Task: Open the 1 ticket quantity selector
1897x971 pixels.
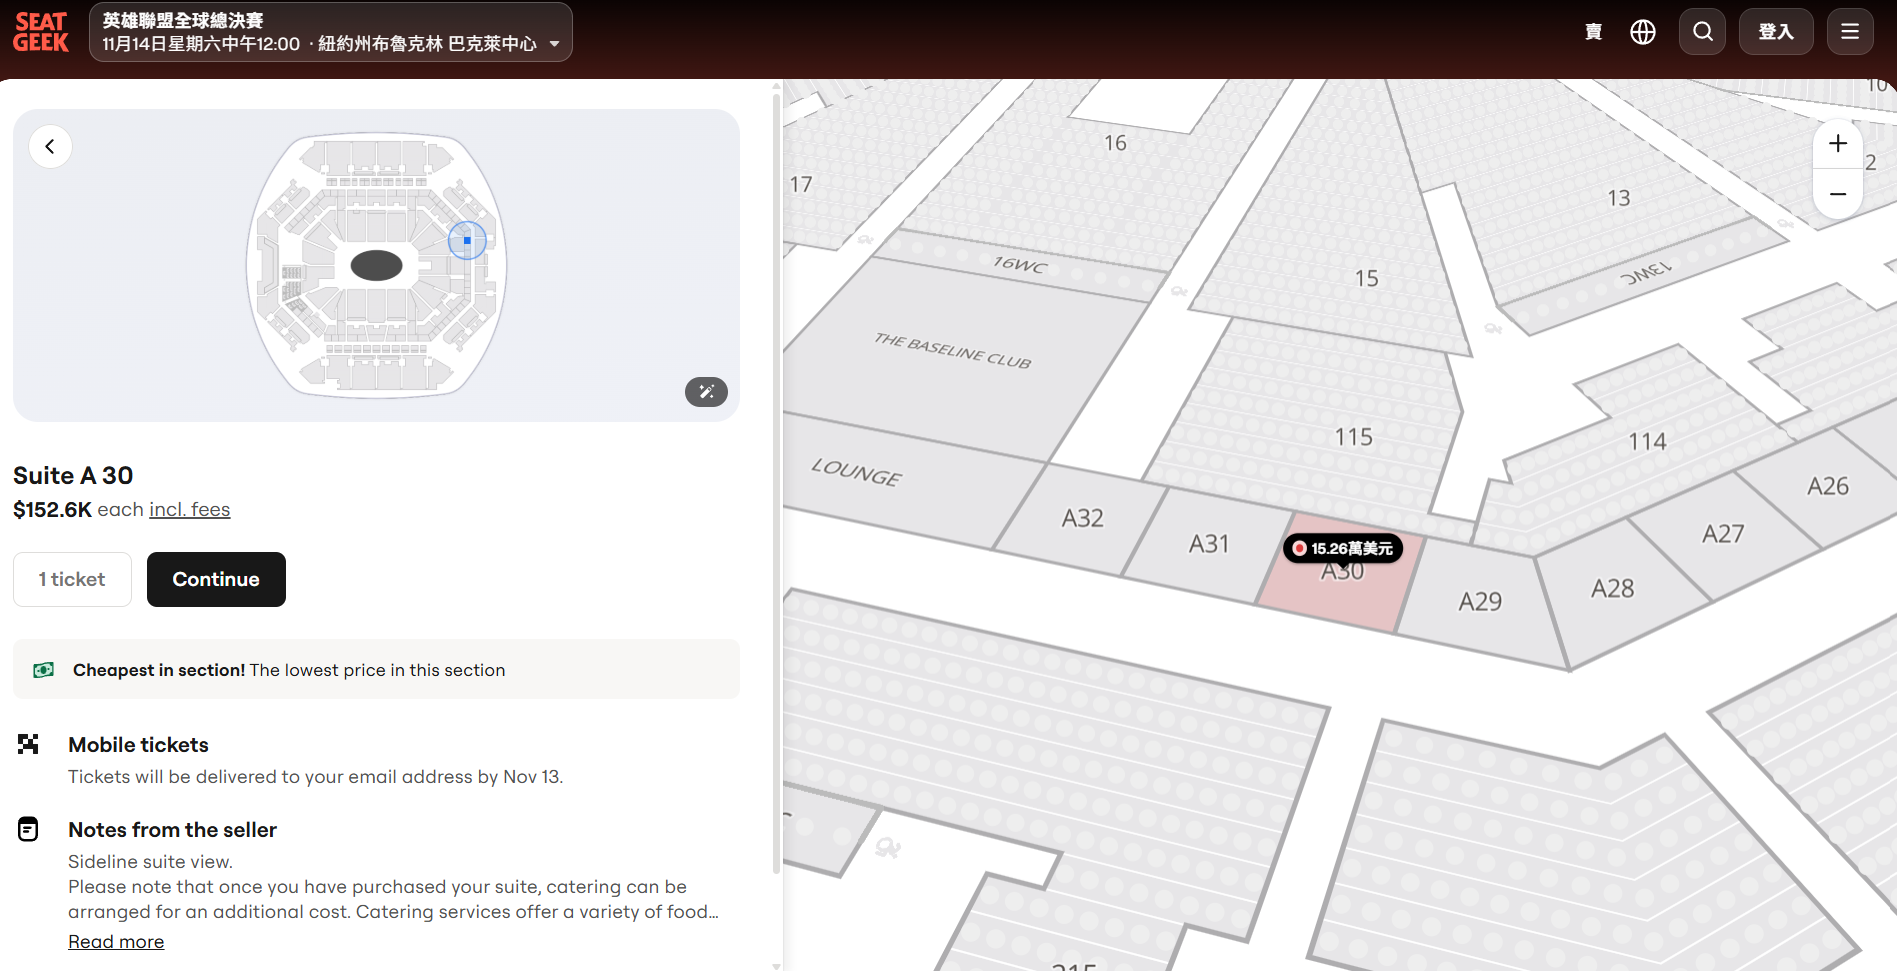Action: click(x=72, y=579)
